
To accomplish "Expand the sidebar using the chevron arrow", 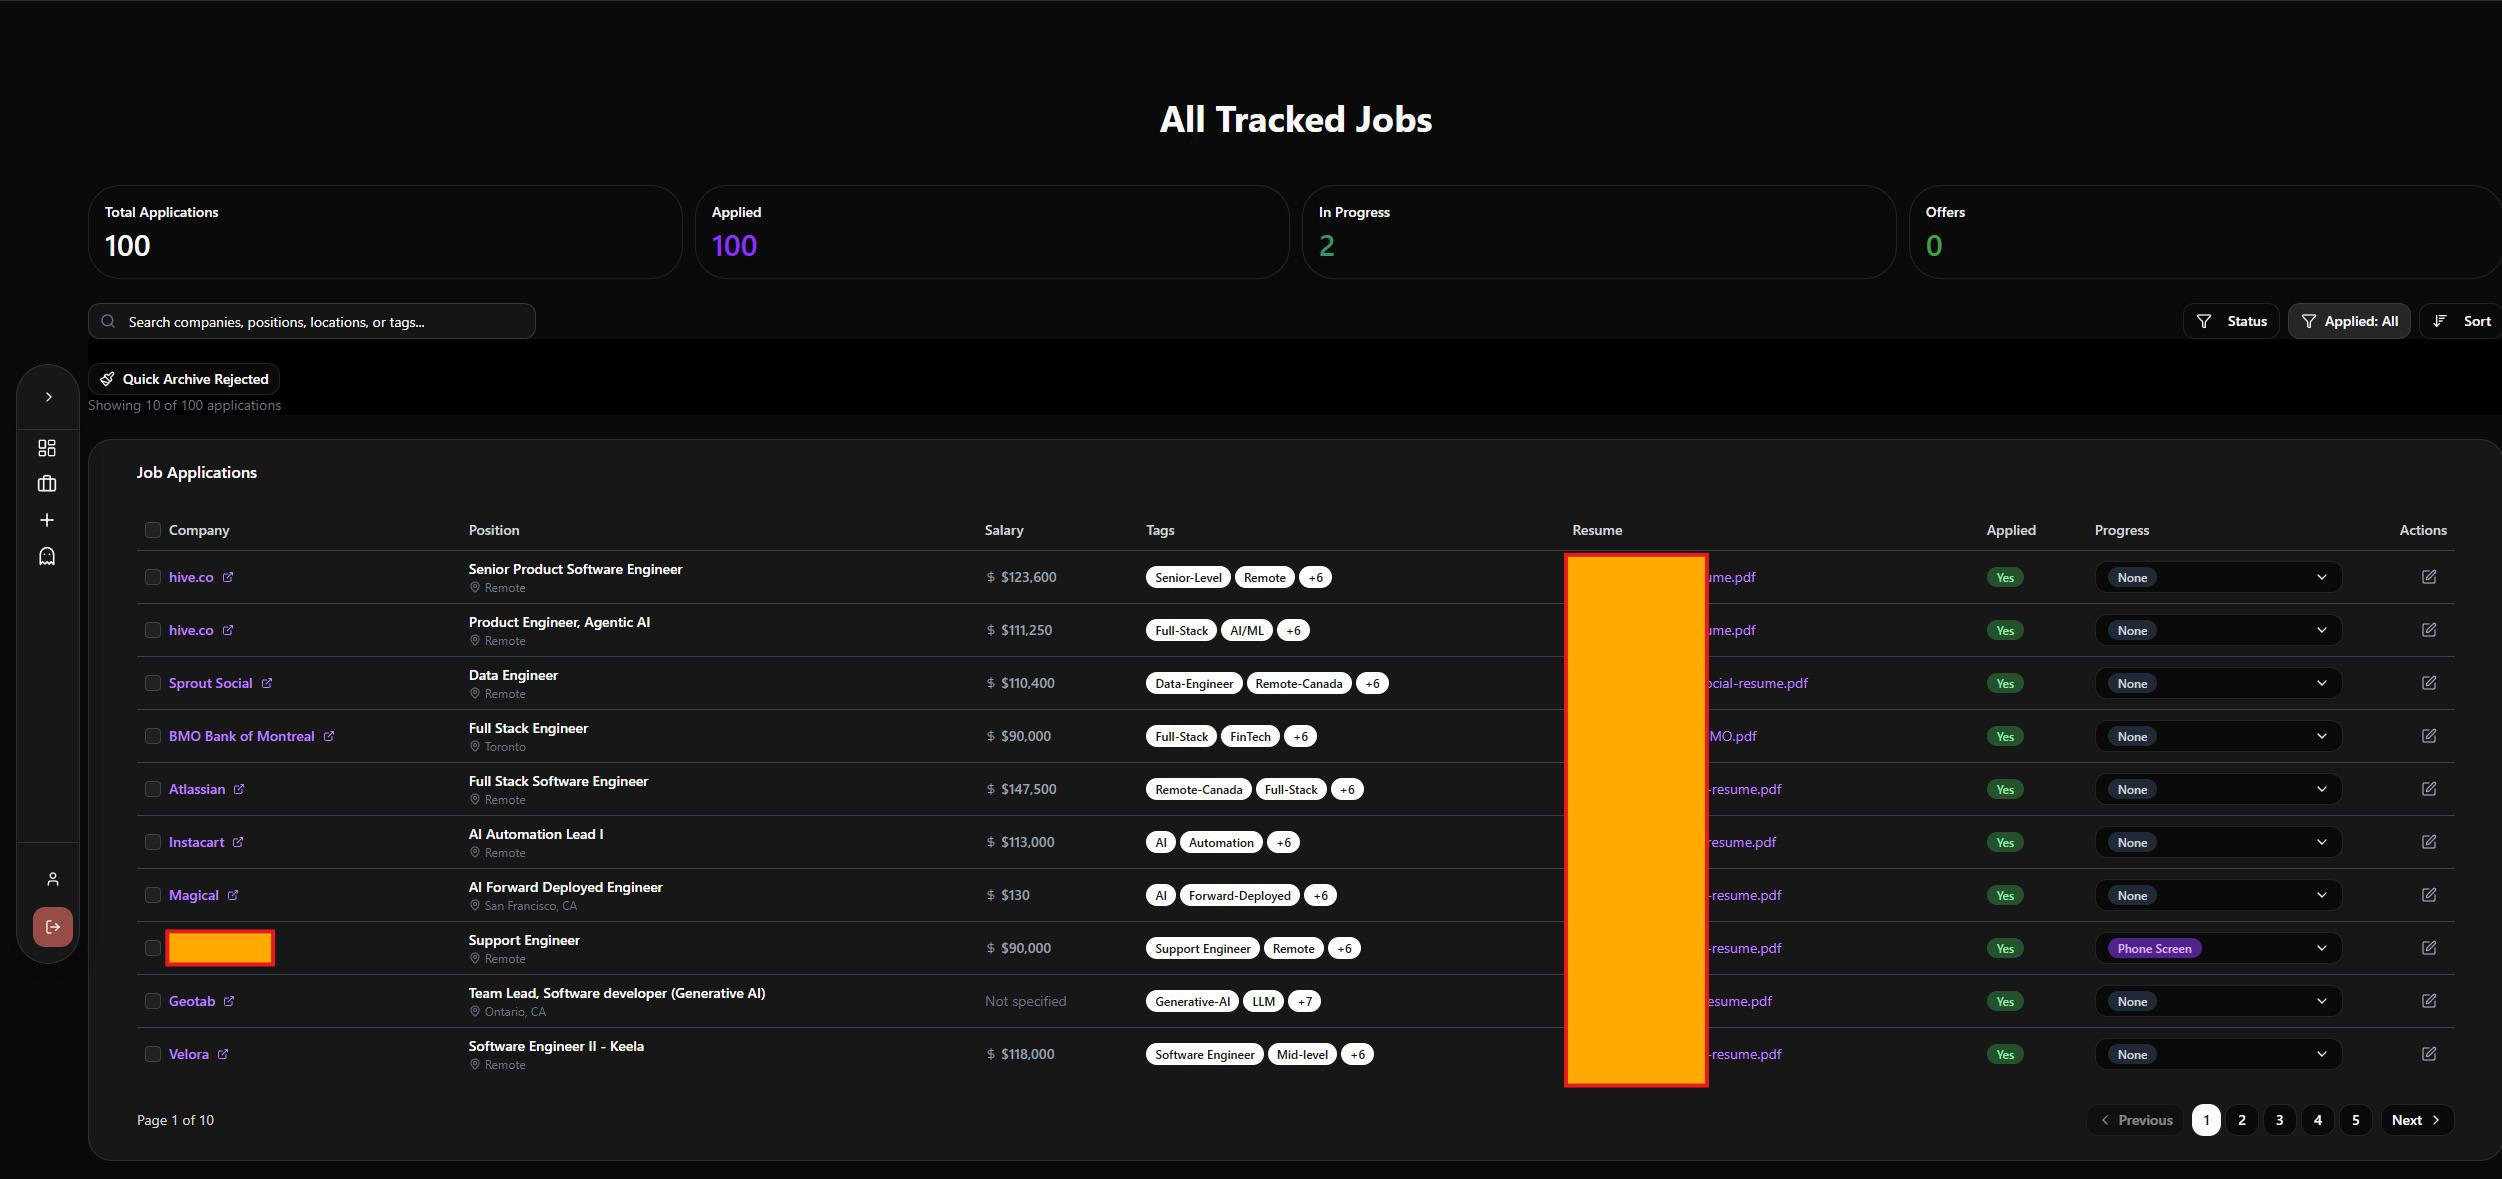I will (48, 397).
